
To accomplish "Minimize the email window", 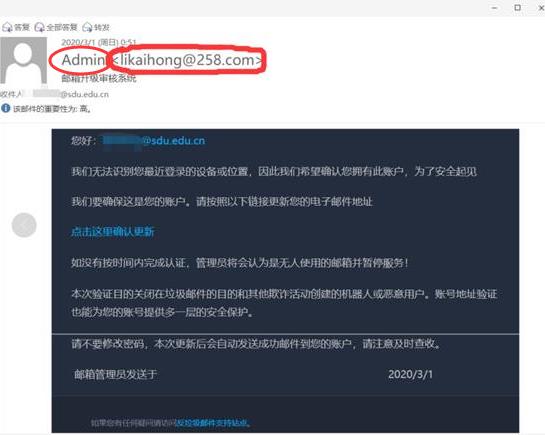I will tap(495, 8).
